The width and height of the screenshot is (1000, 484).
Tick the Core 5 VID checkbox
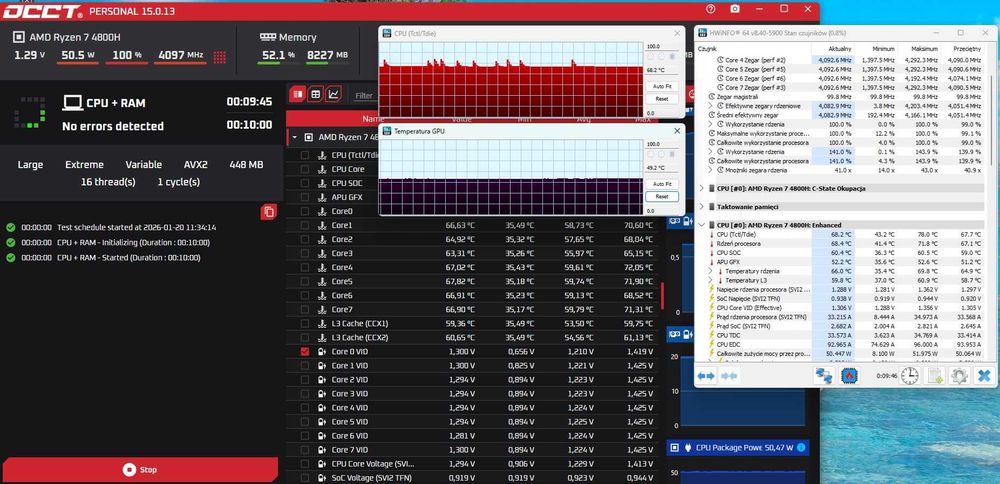click(x=304, y=422)
